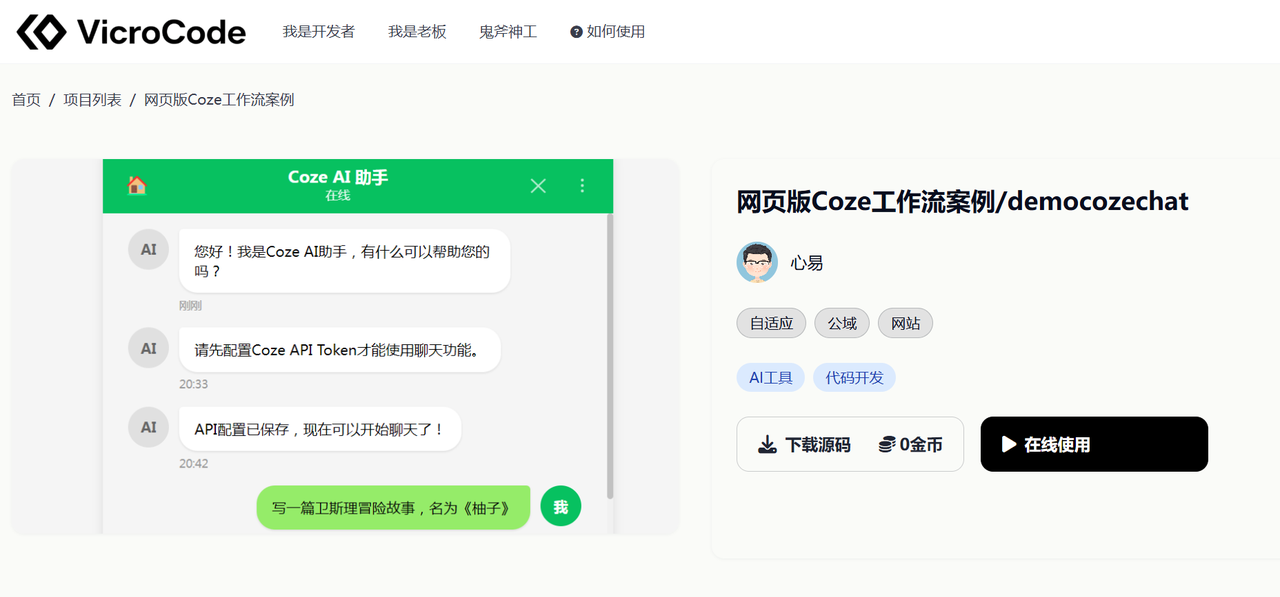This screenshot has height=597, width=1280.
Task: Click the download arrow icon on 下载源码
Action: click(767, 444)
